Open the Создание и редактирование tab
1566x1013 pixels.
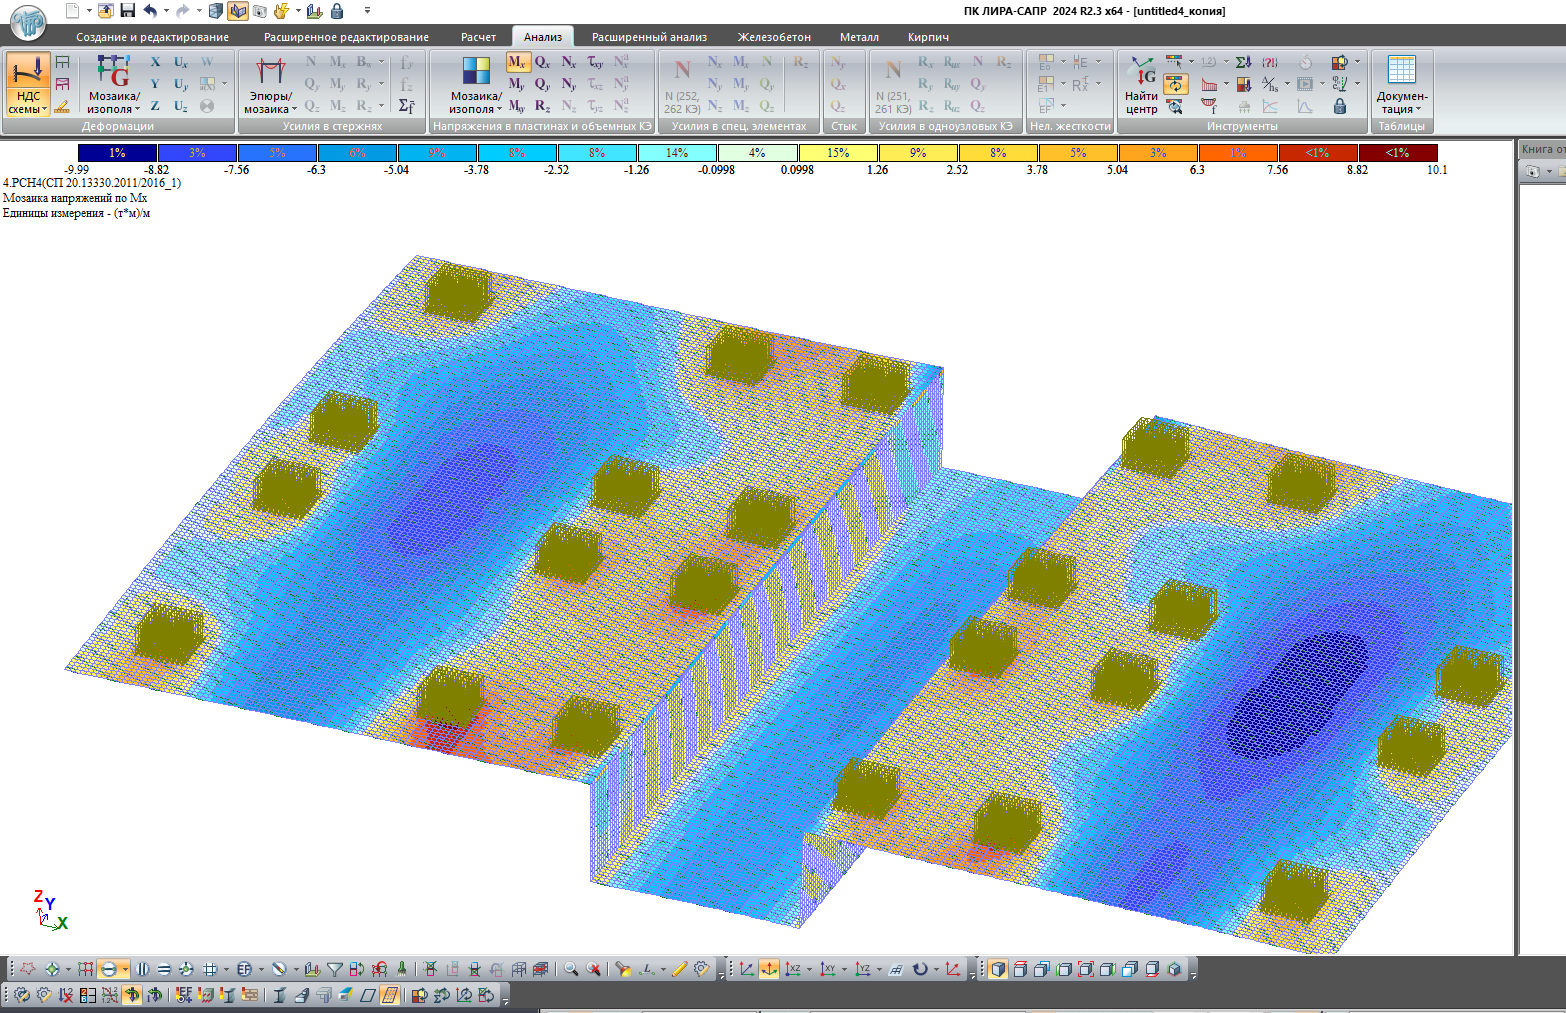pyautogui.click(x=152, y=37)
